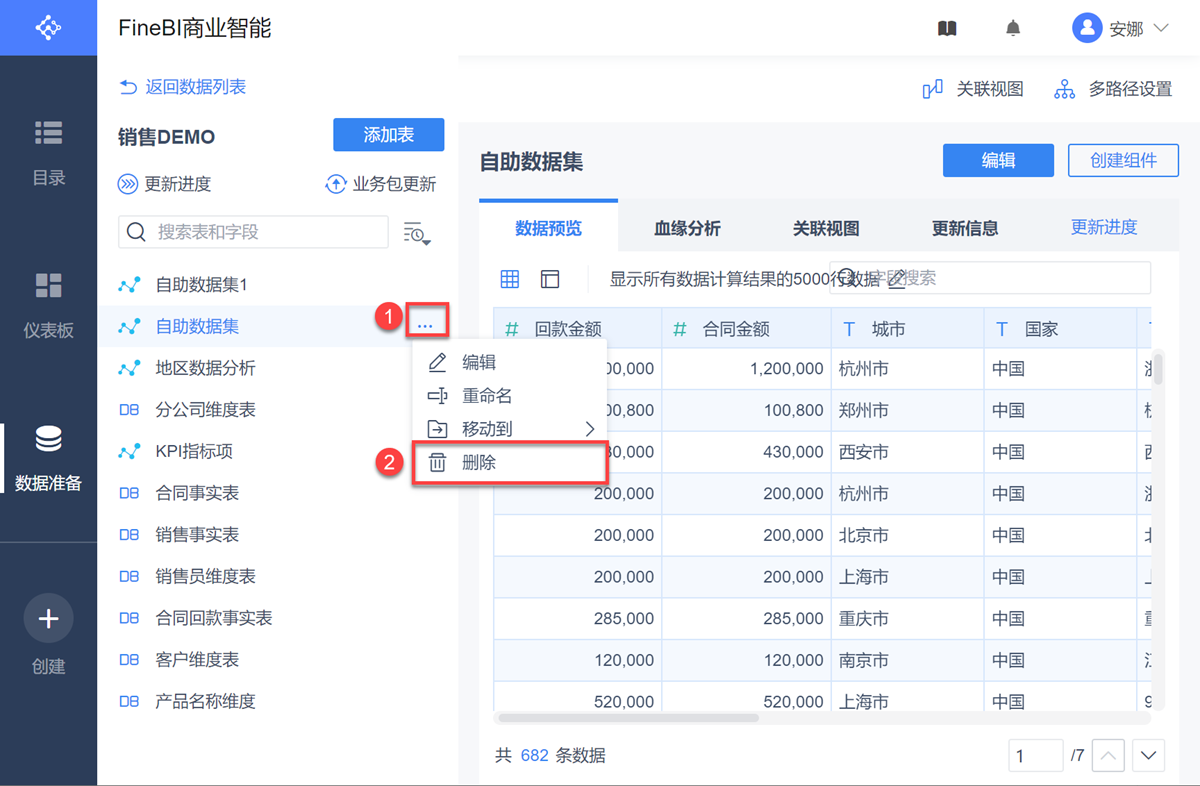
Task: Click the vertical table scrollbar
Action: 1158,368
